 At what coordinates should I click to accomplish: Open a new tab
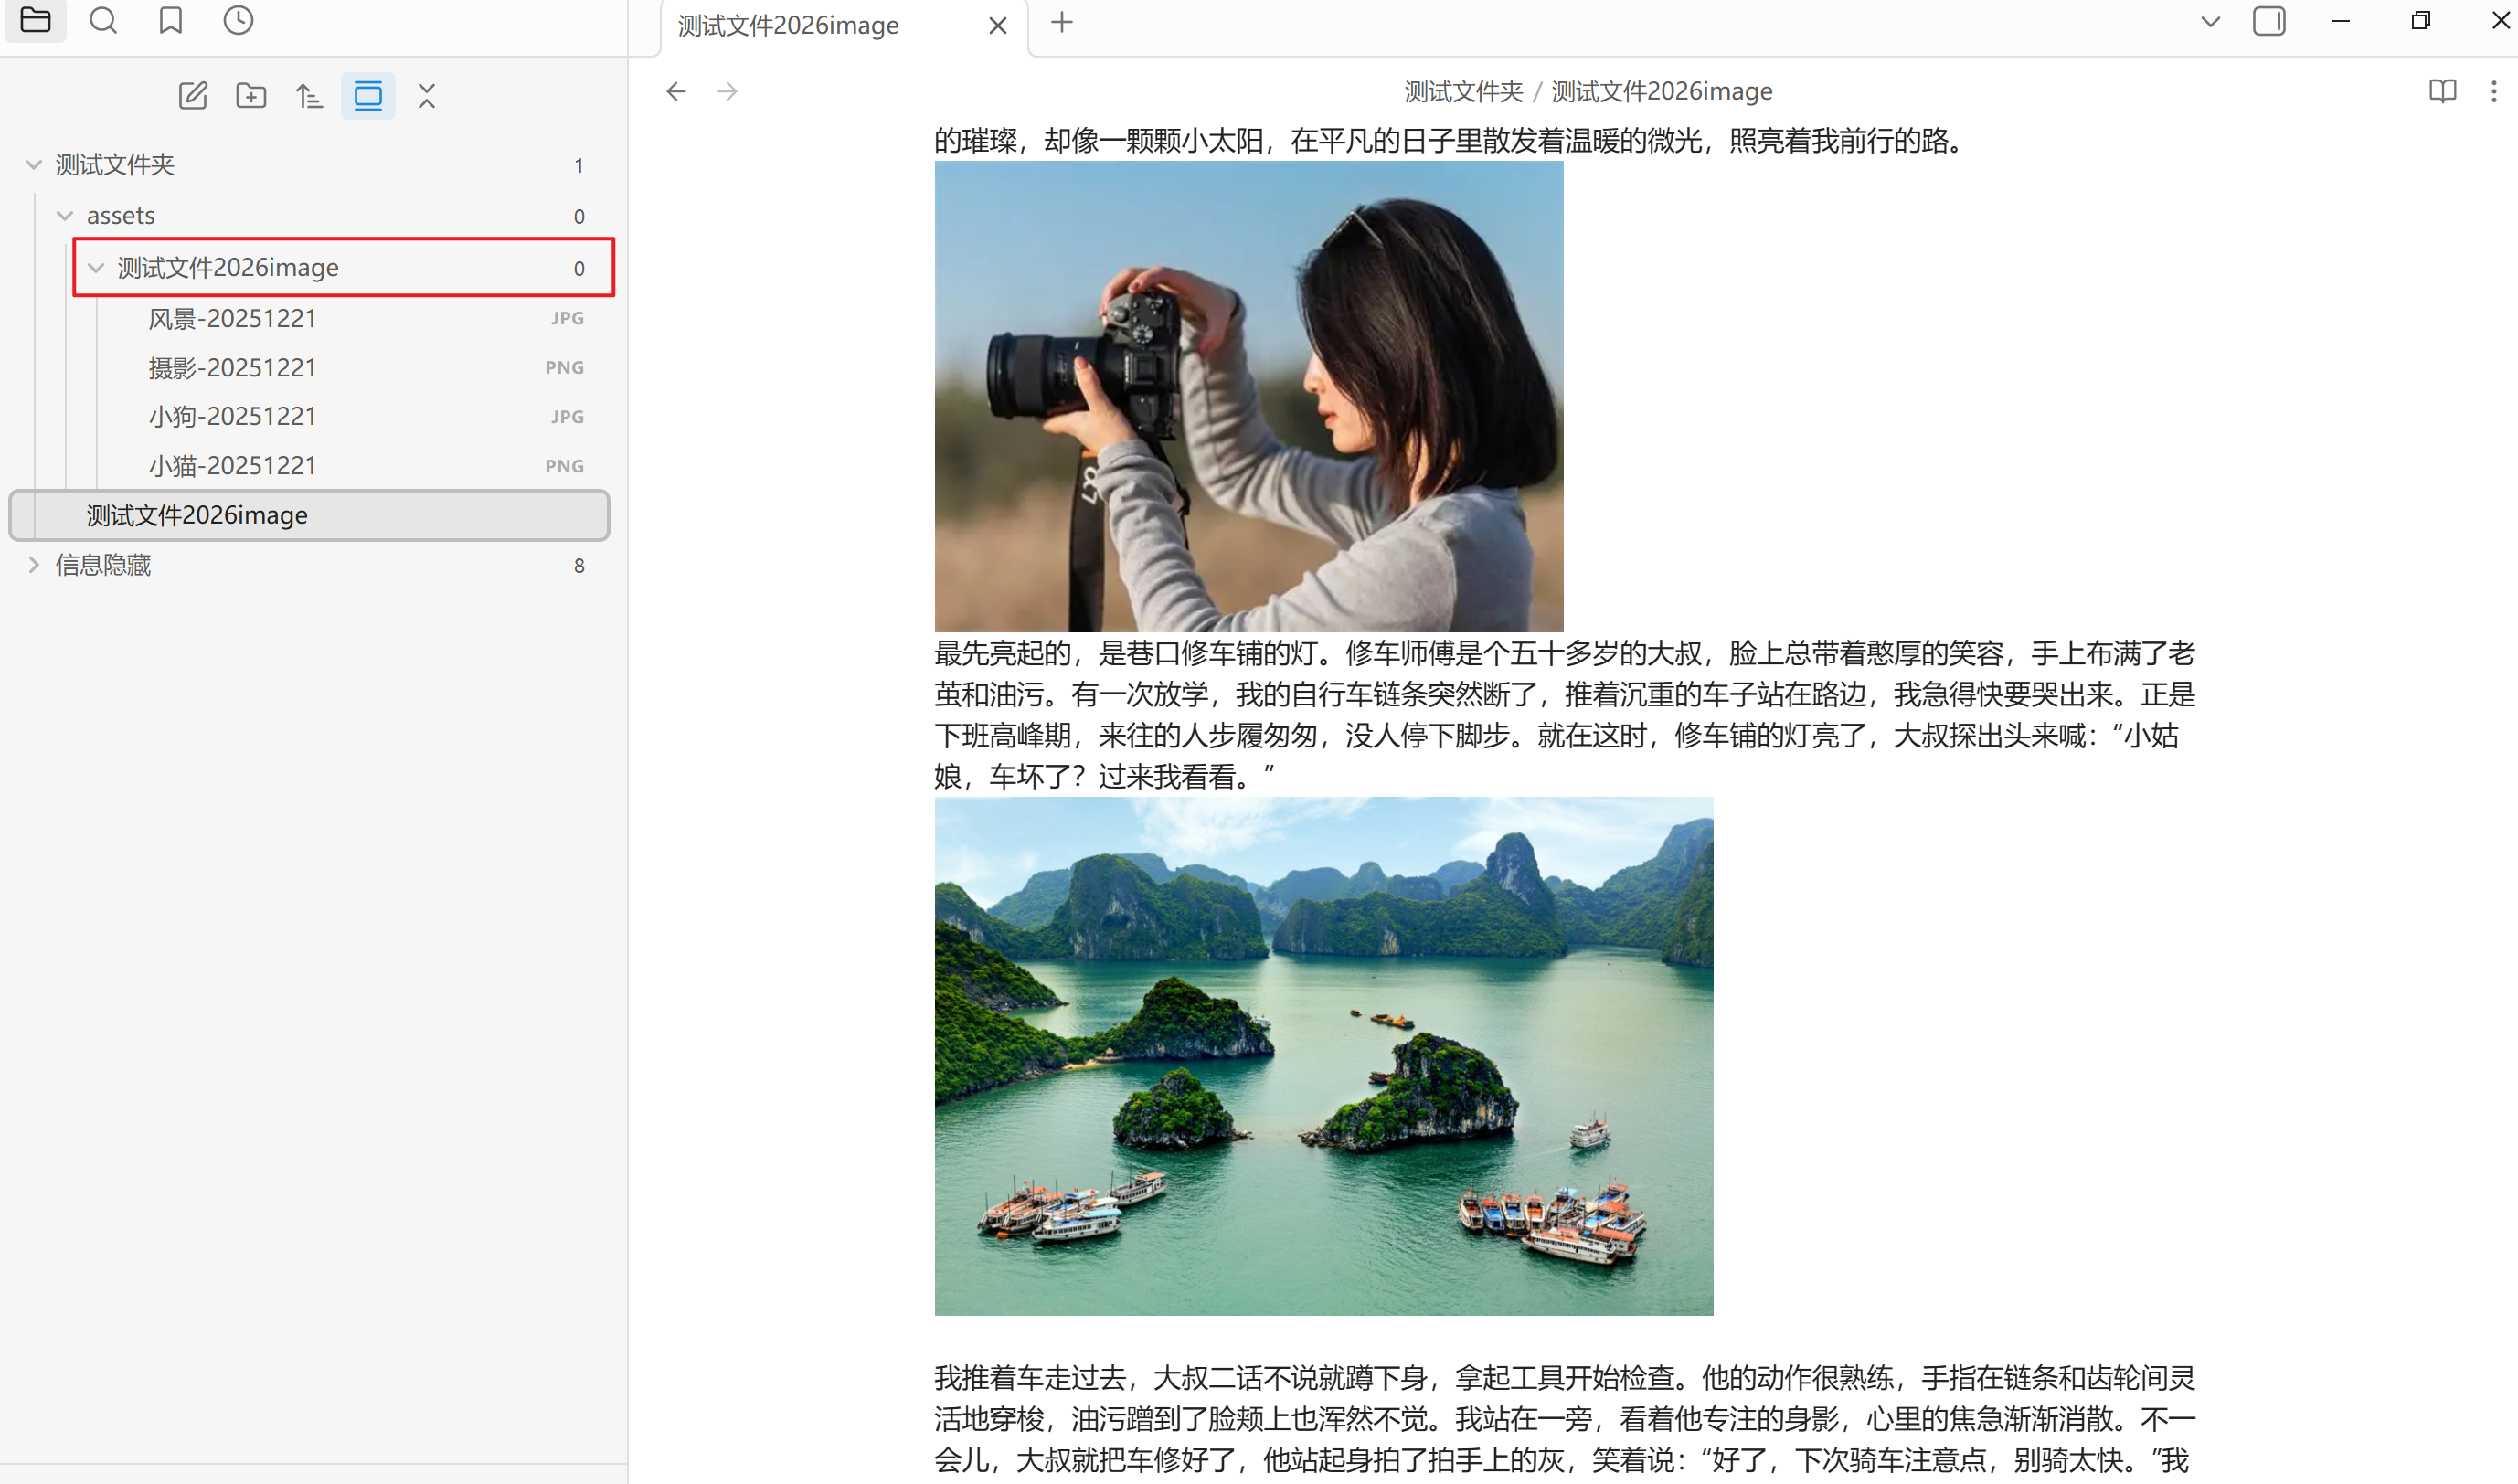(1062, 22)
